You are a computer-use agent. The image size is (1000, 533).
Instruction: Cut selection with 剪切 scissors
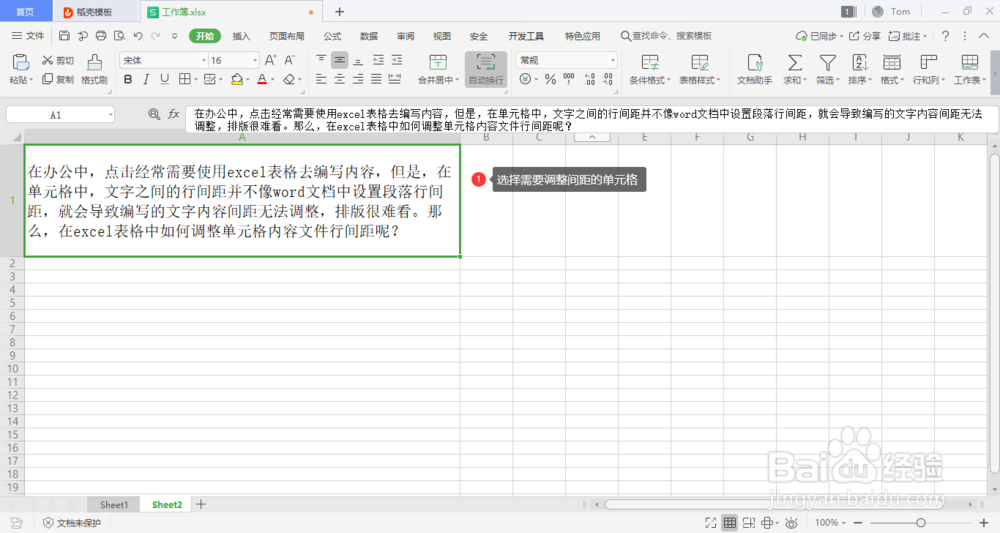point(57,60)
